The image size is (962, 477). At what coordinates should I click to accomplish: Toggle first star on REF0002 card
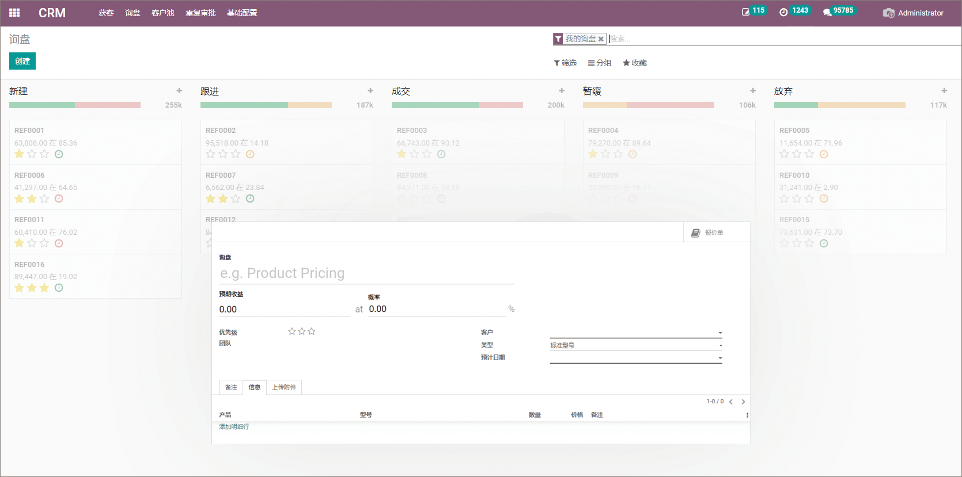210,154
